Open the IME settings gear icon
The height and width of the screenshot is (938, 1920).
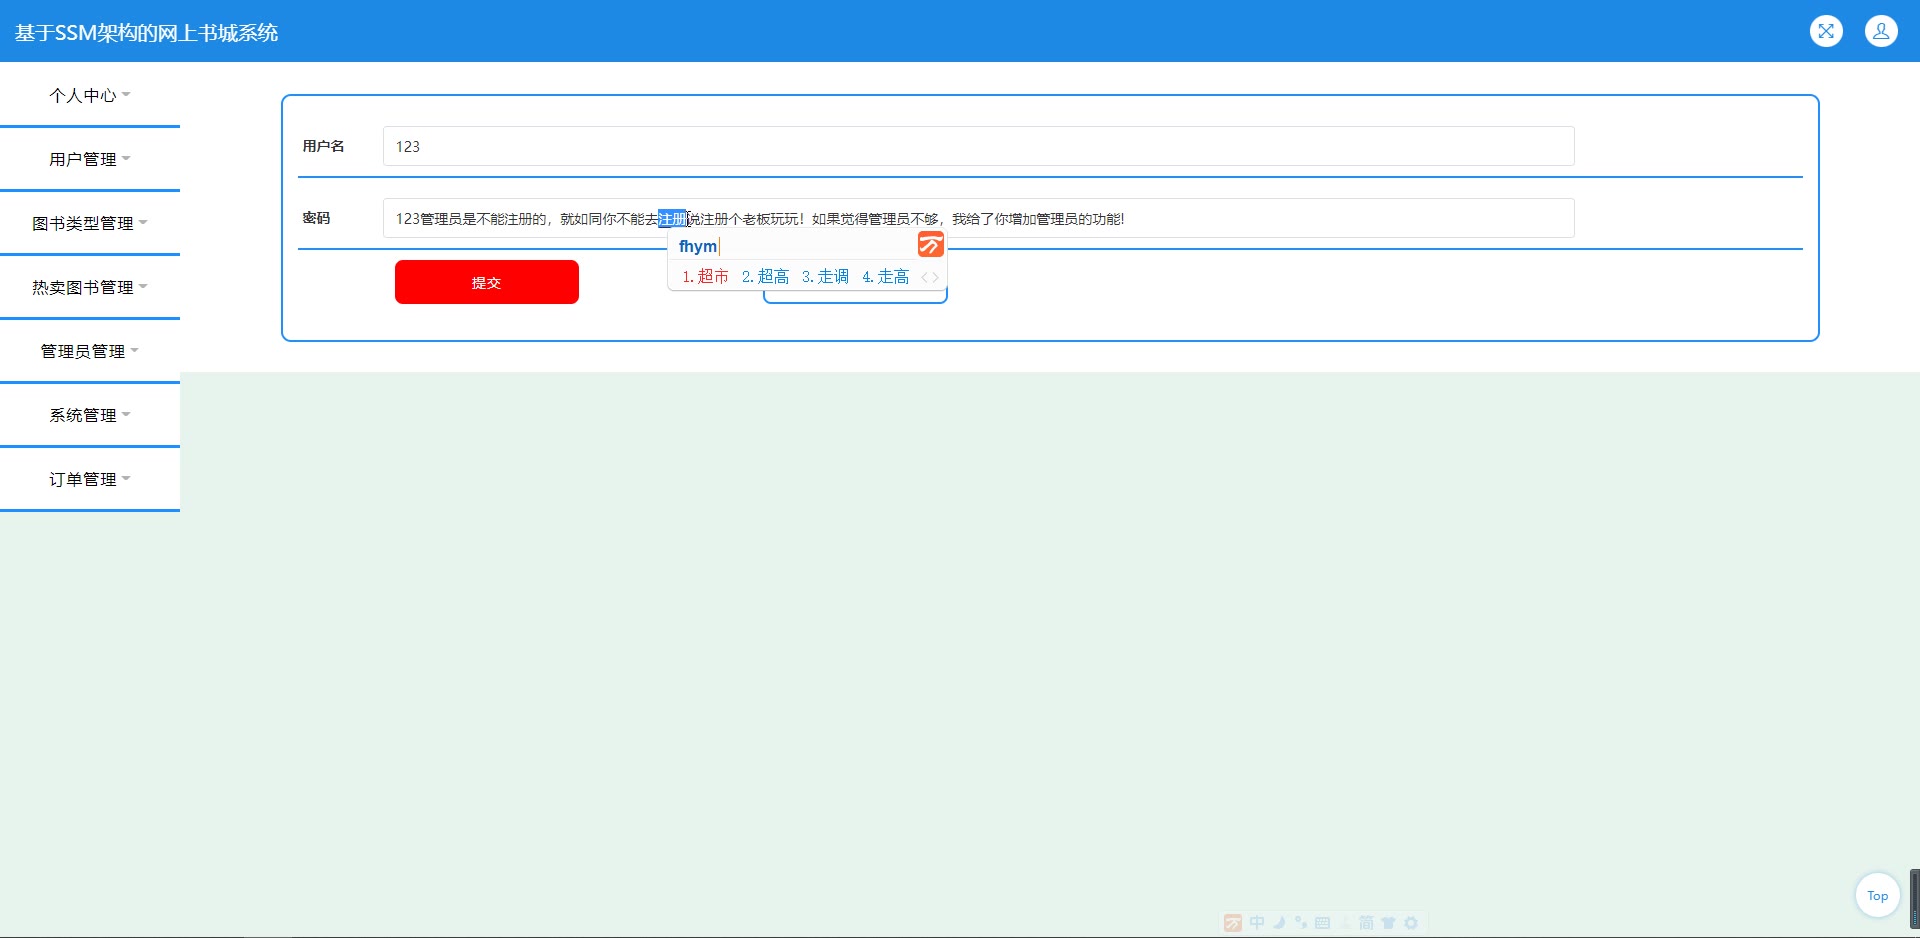[x=1411, y=923]
